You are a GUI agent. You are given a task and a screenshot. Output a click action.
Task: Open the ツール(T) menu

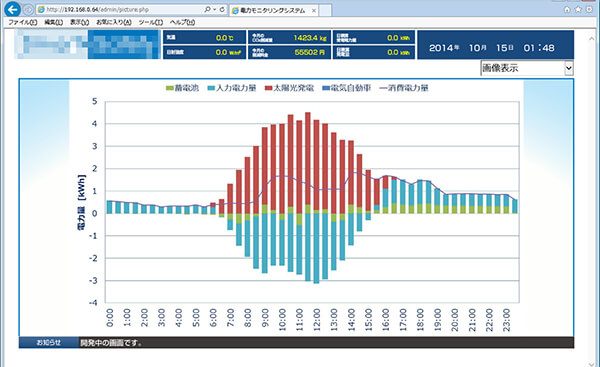point(150,22)
